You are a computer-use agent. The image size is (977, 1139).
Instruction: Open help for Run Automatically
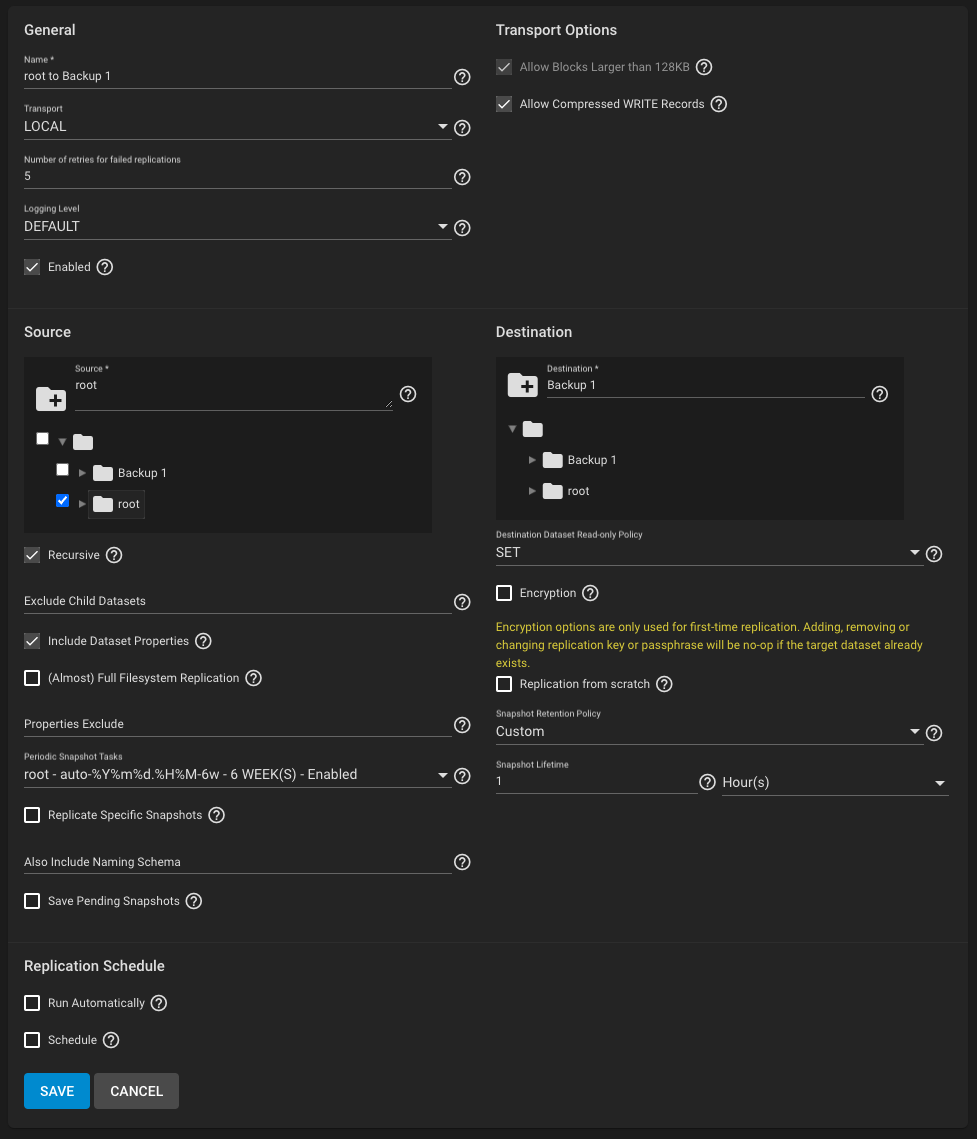tap(159, 1003)
